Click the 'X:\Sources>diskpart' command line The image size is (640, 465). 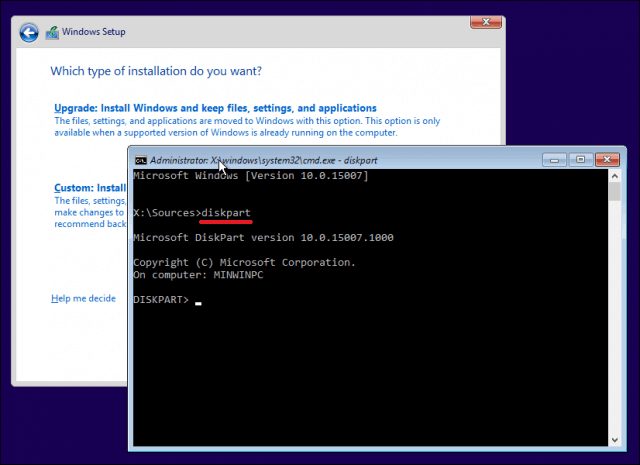[192, 213]
